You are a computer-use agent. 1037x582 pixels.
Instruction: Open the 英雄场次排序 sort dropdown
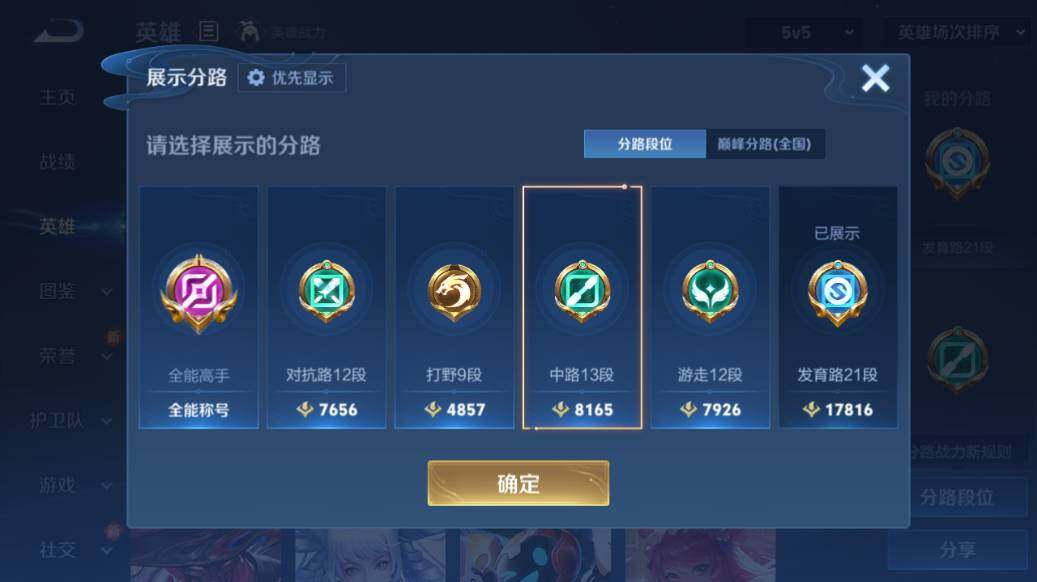coord(960,32)
